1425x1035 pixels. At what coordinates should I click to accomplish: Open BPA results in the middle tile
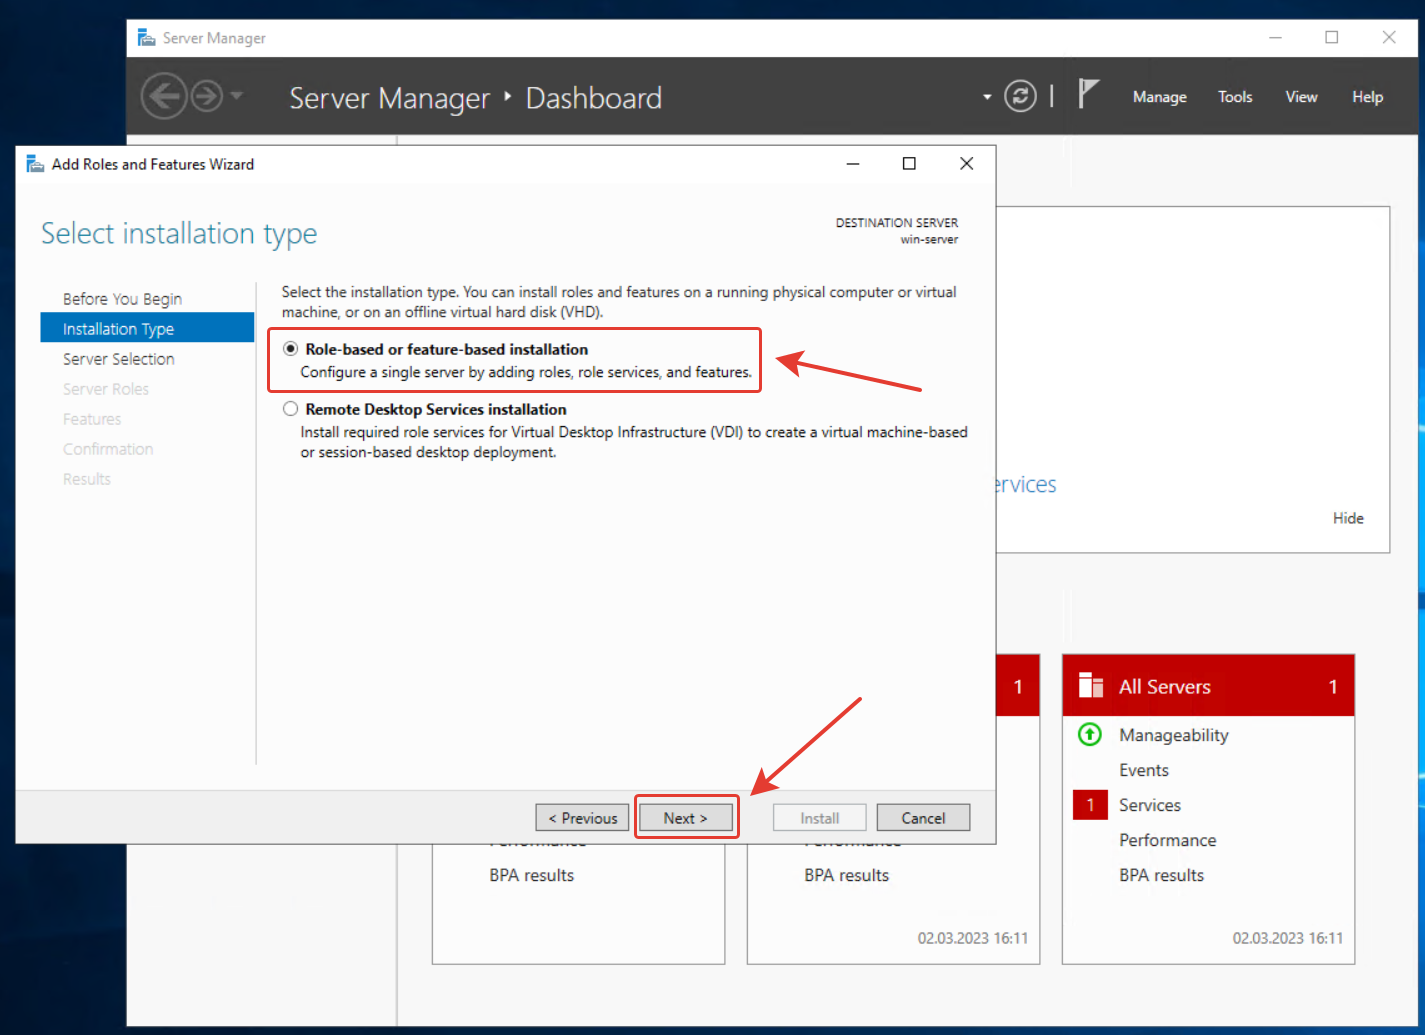click(847, 875)
